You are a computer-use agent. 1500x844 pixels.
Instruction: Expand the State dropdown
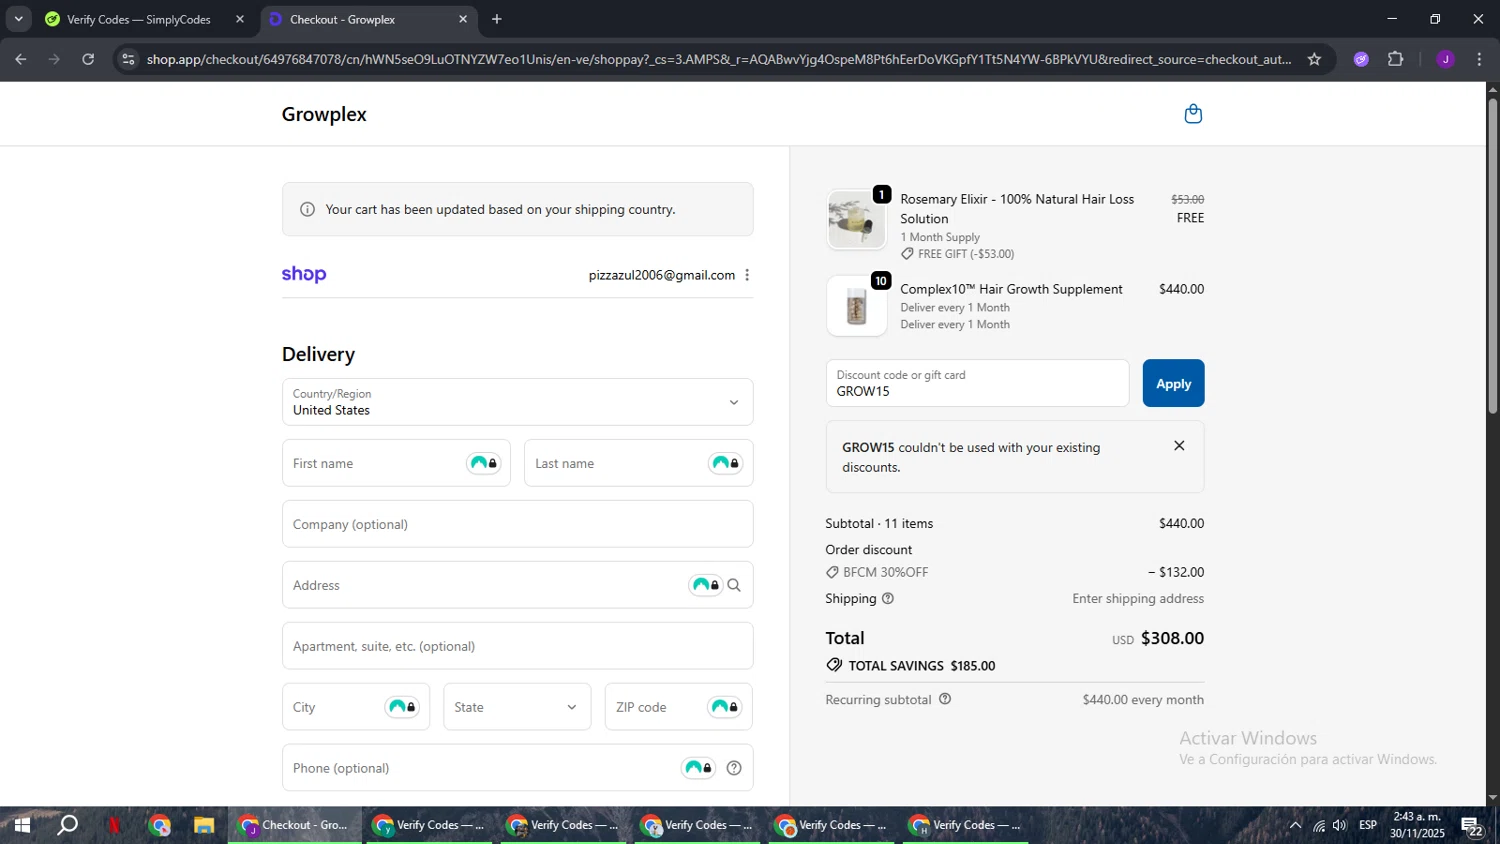coord(517,707)
